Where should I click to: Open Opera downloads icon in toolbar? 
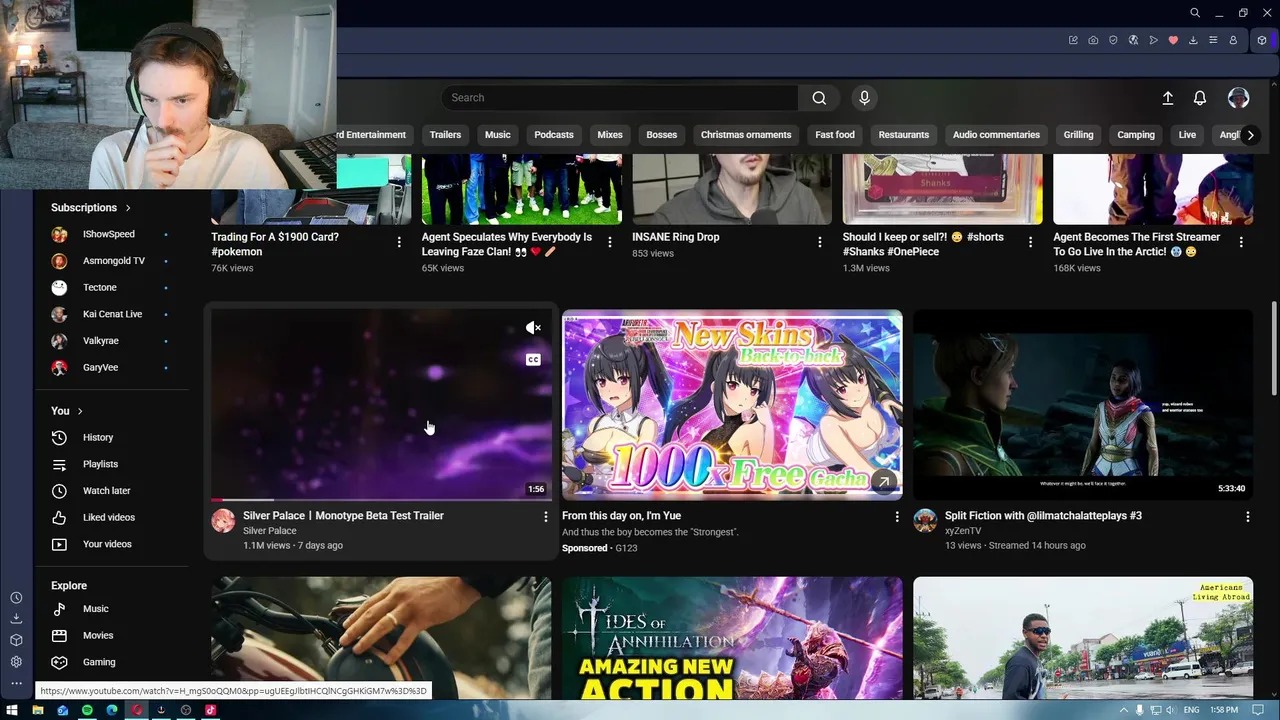(1193, 40)
